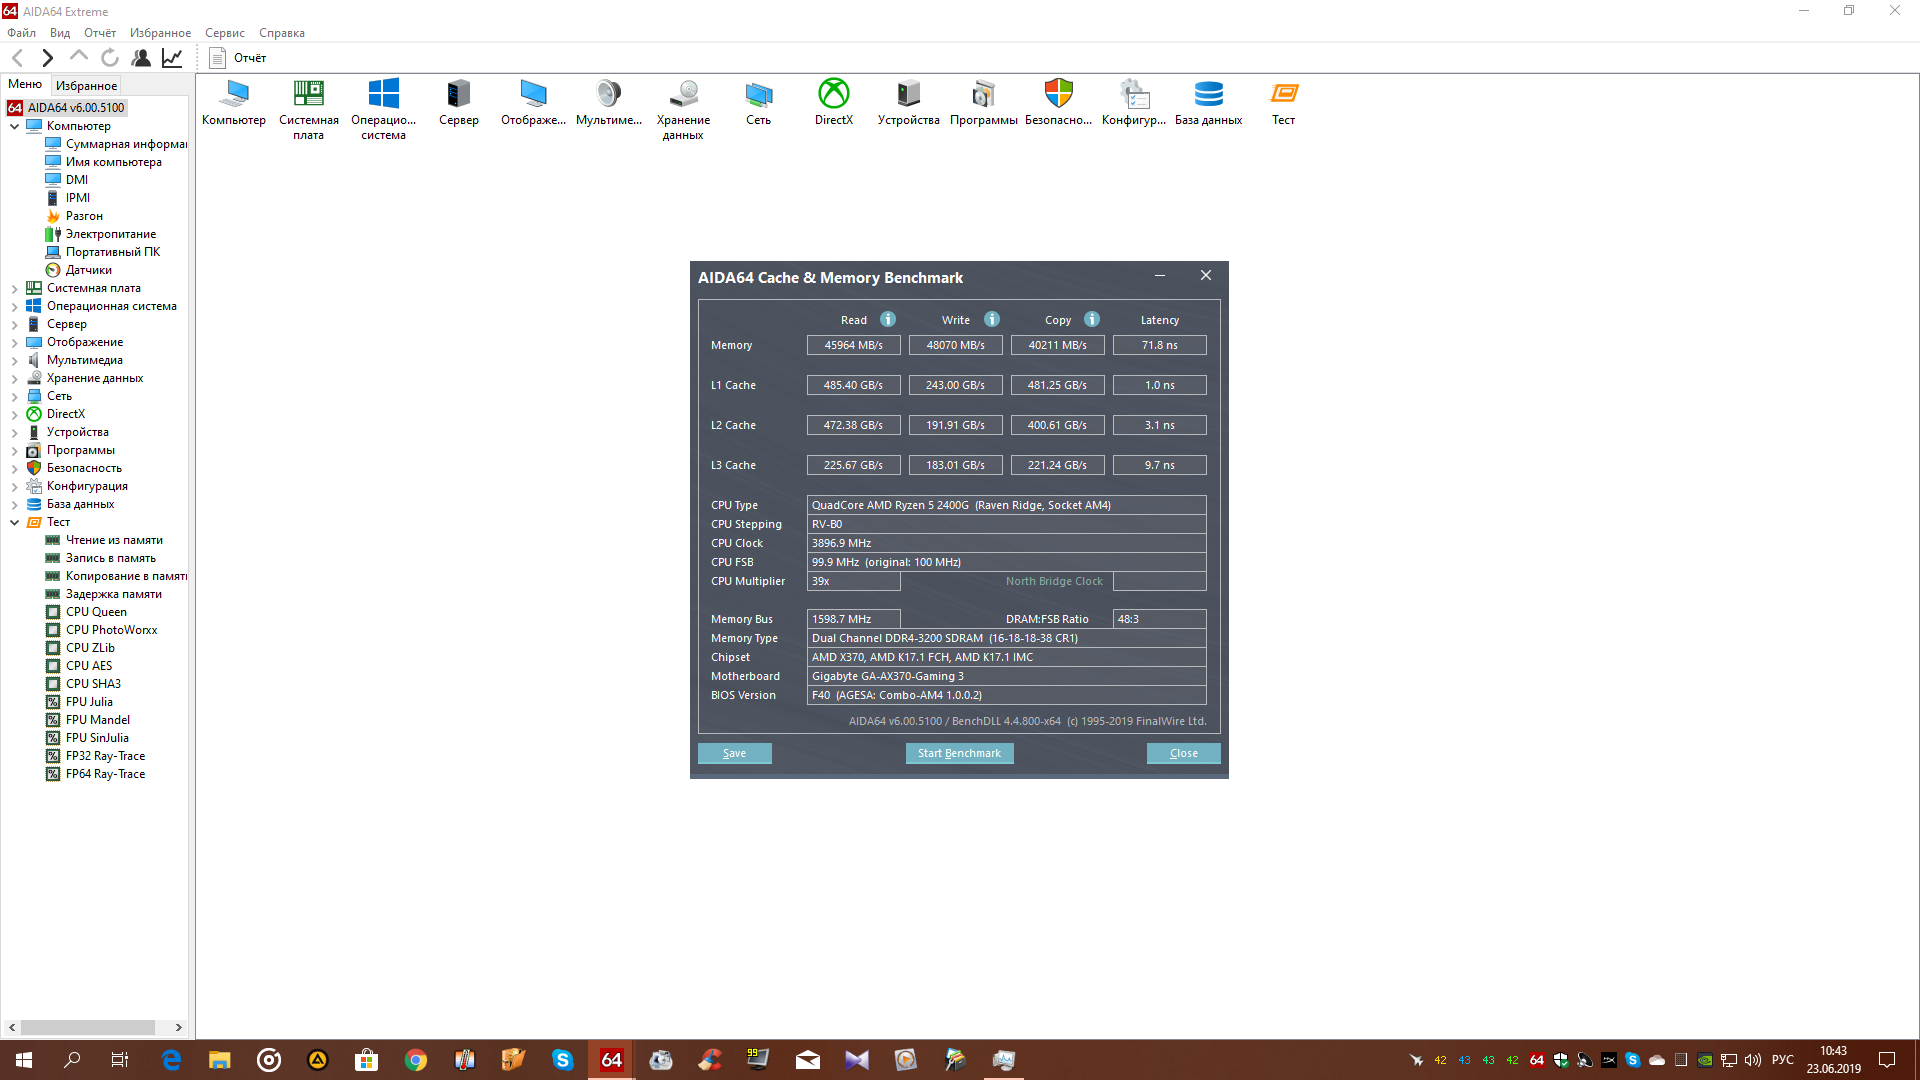Show info for the Read column
The height and width of the screenshot is (1080, 1920).
click(x=888, y=319)
